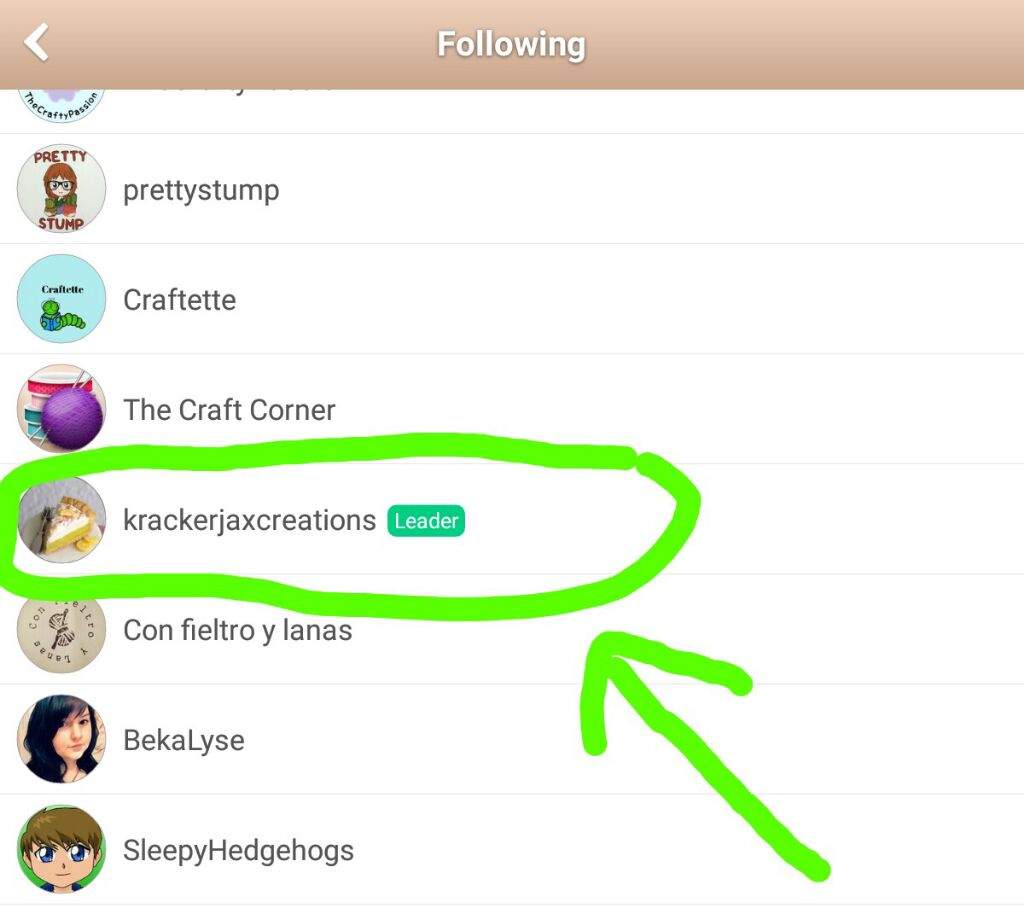The width and height of the screenshot is (1024, 907).
Task: Open prettystump's profile avatar
Action: click(x=61, y=189)
